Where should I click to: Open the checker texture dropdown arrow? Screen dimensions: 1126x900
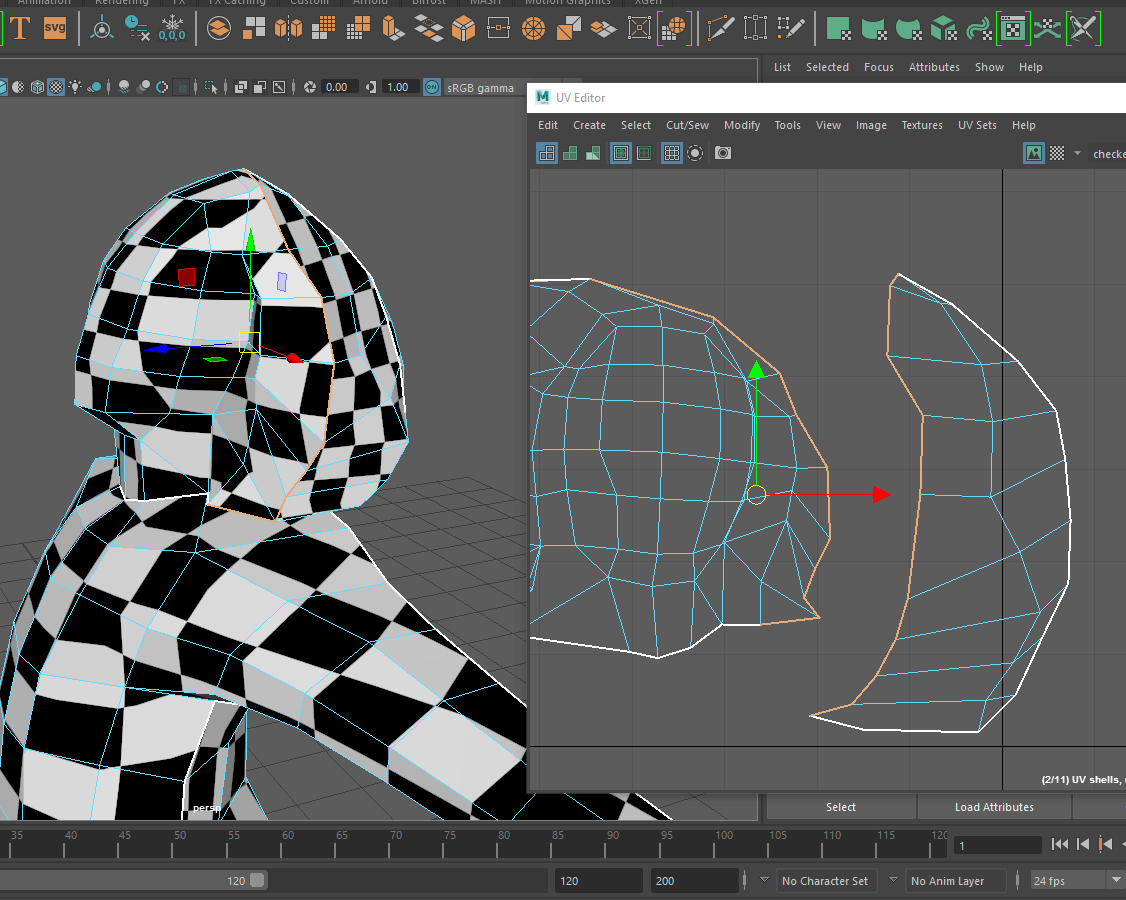pyautogui.click(x=1077, y=153)
